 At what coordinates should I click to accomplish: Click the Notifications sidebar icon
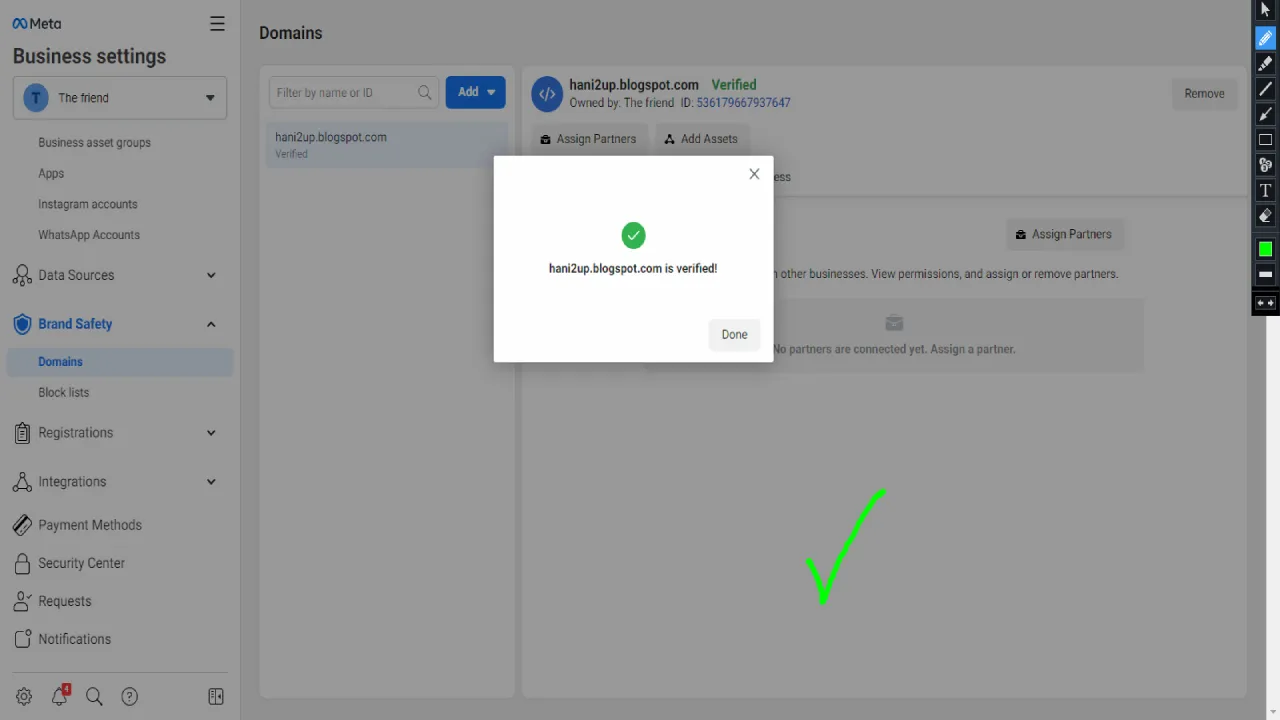point(22,639)
